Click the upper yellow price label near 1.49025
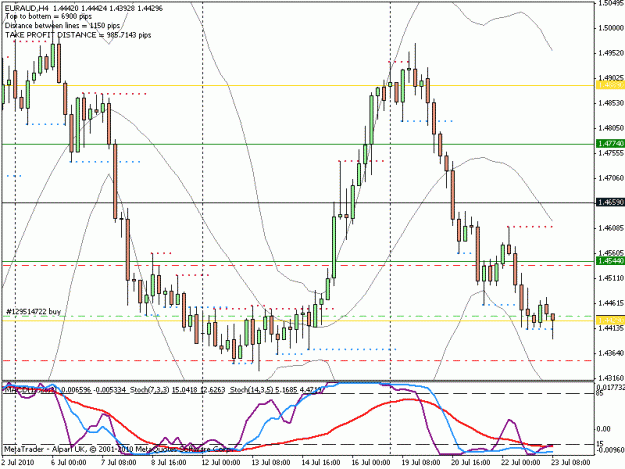The height and width of the screenshot is (469, 625). (610, 85)
